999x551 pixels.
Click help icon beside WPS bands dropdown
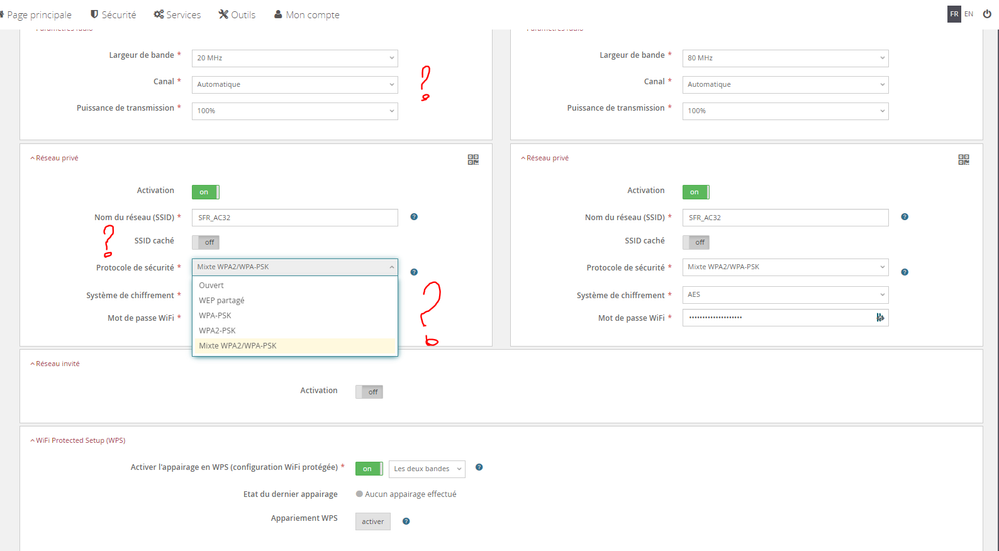click(480, 468)
